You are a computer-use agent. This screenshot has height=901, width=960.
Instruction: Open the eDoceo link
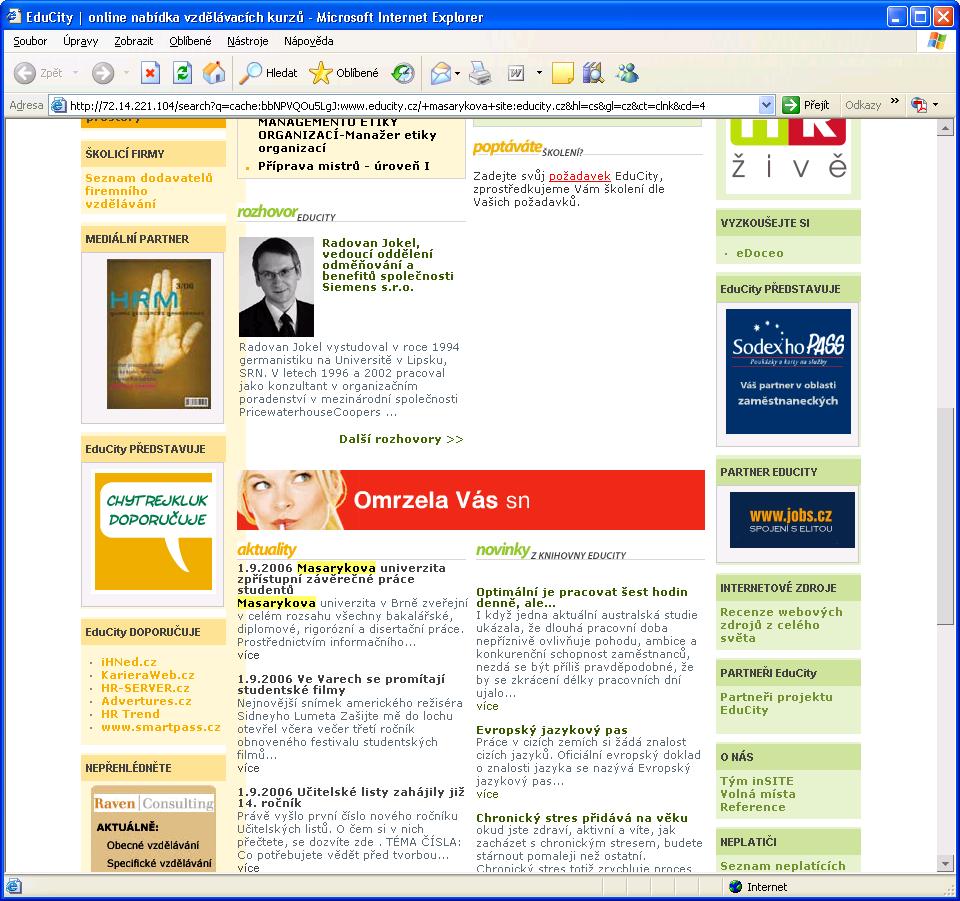(759, 253)
